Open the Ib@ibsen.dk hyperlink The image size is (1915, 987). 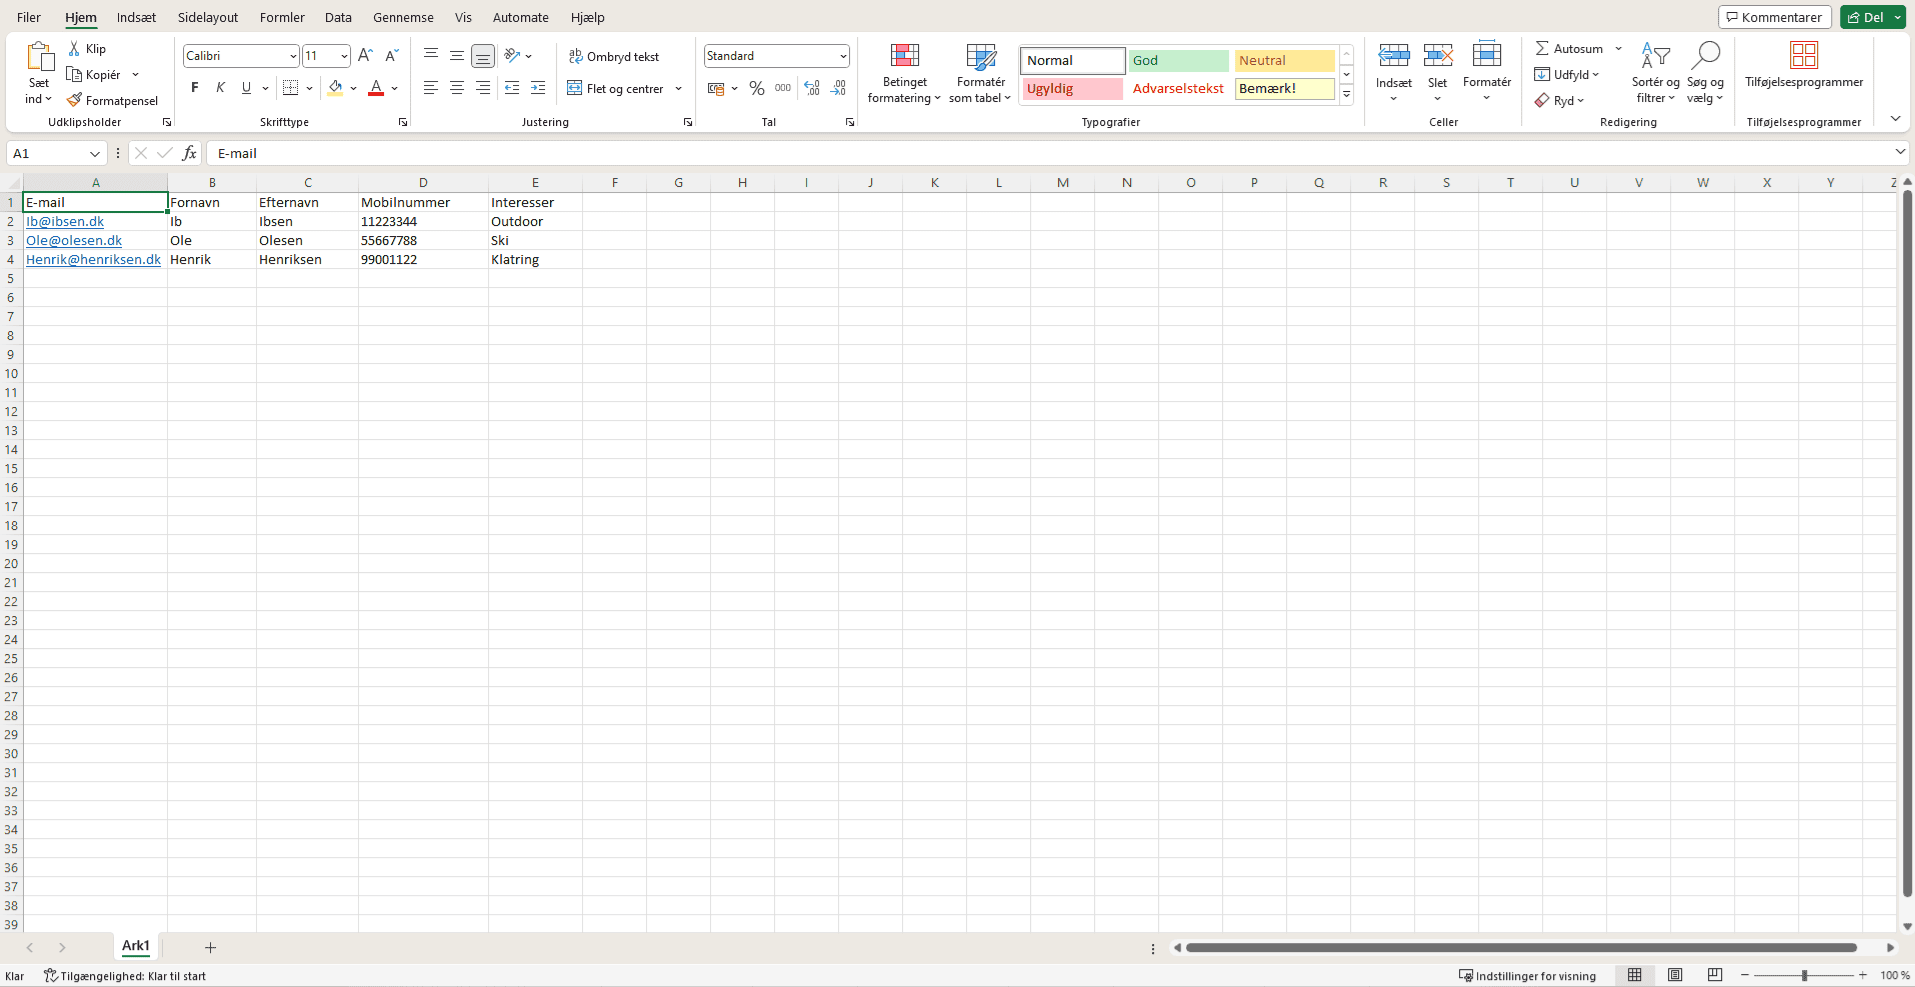(65, 221)
